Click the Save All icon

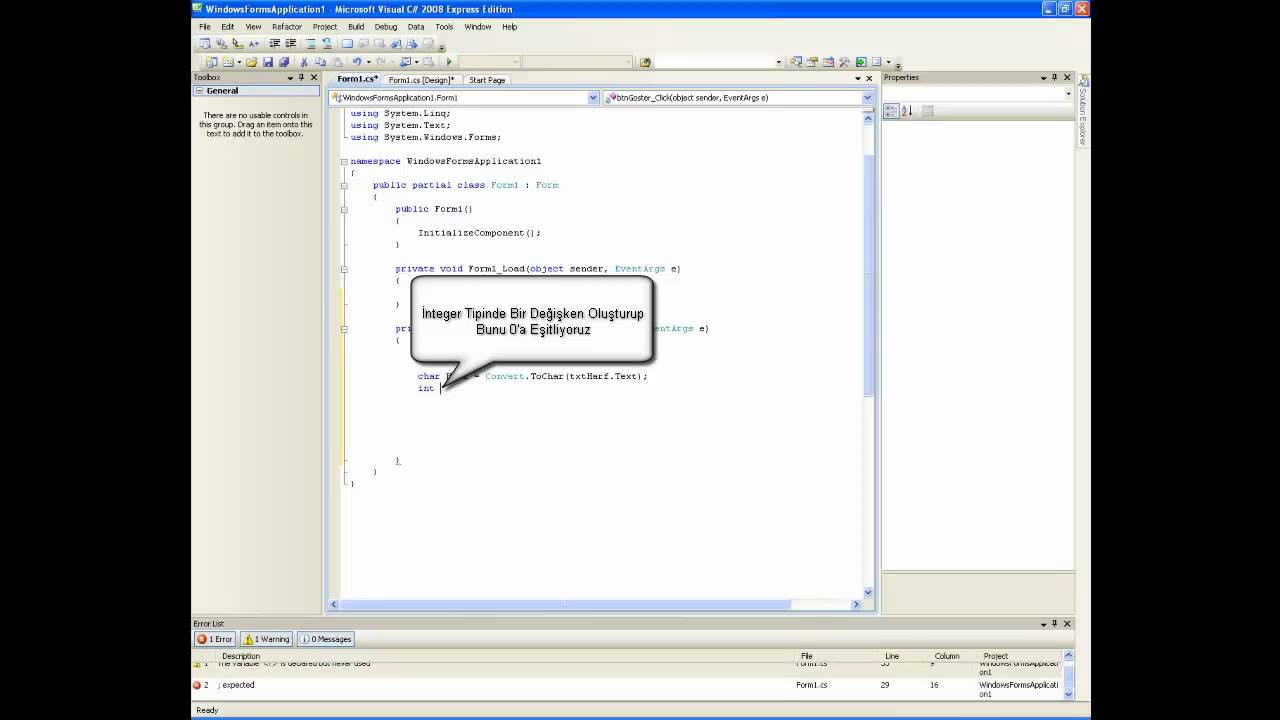(284, 62)
